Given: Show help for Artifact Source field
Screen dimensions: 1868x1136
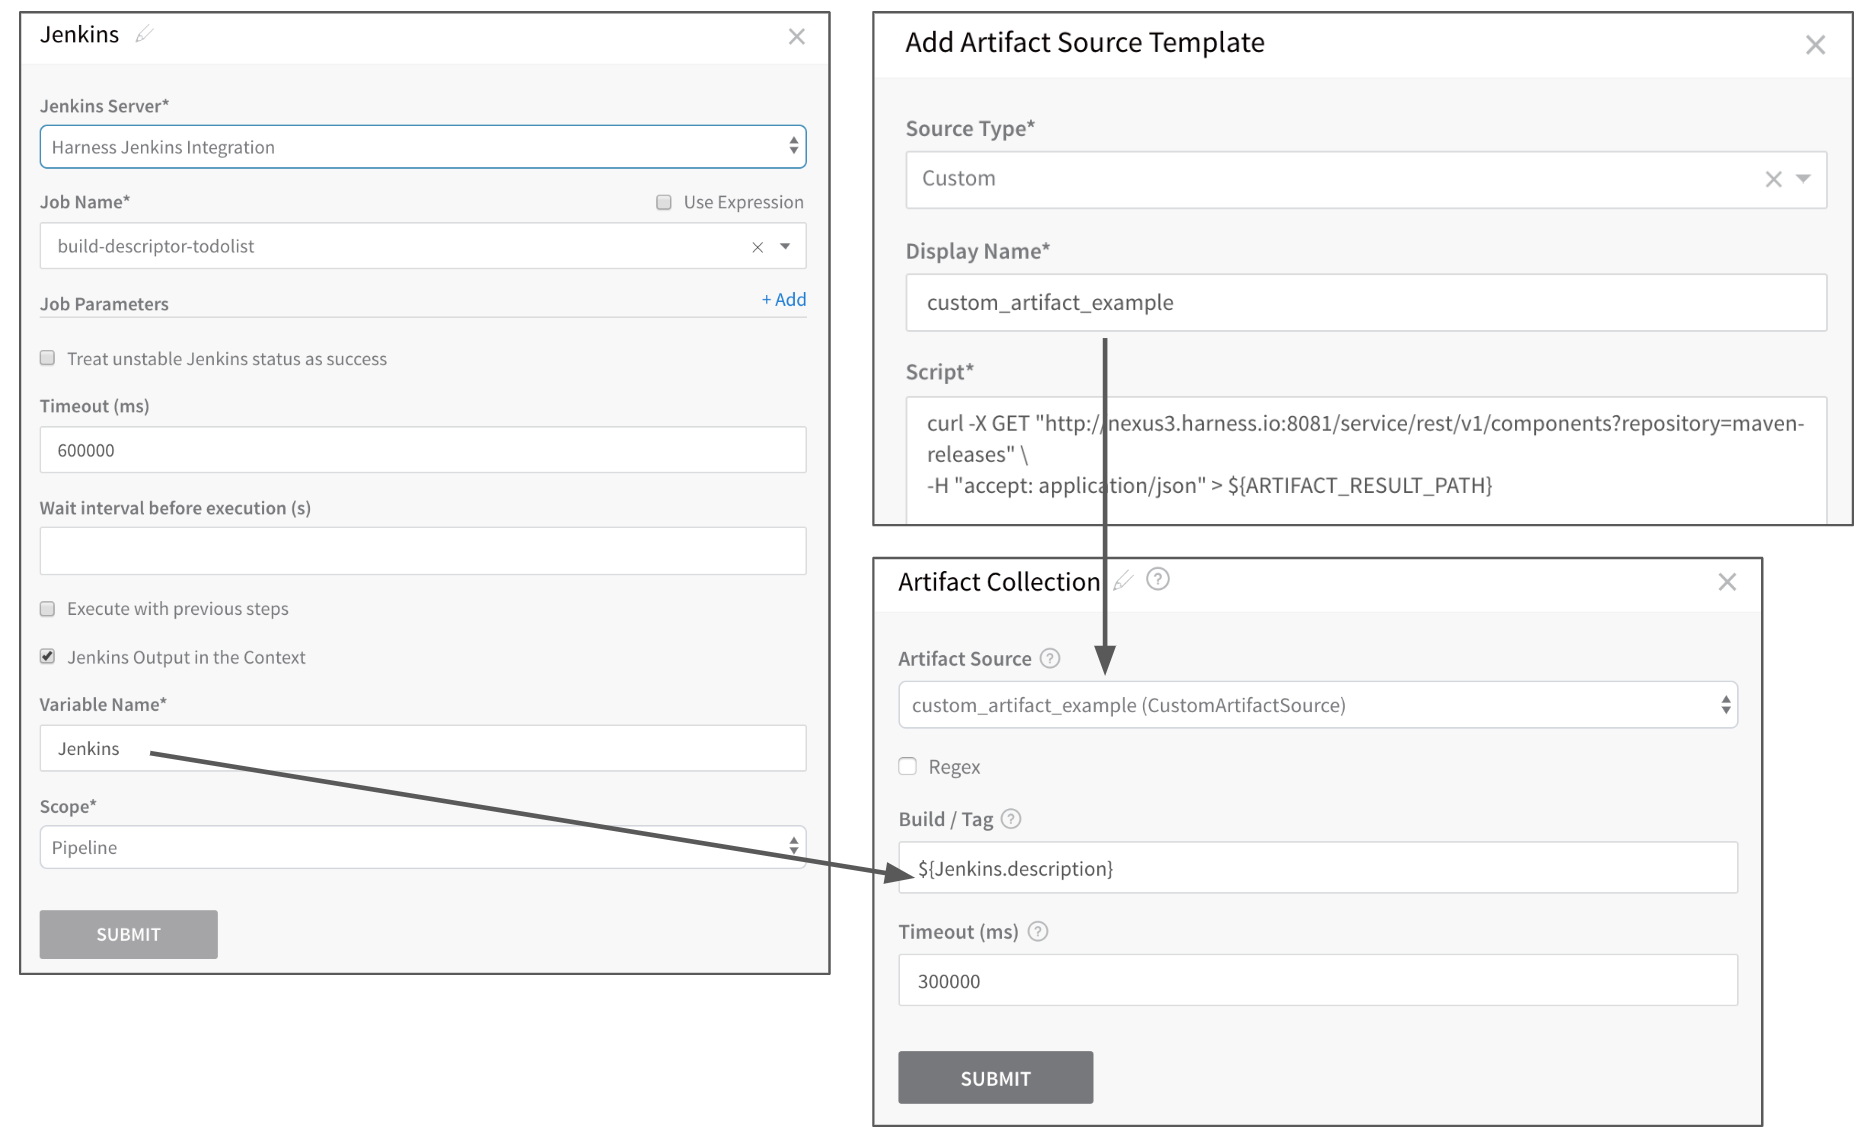Looking at the screenshot, I should coord(1050,659).
